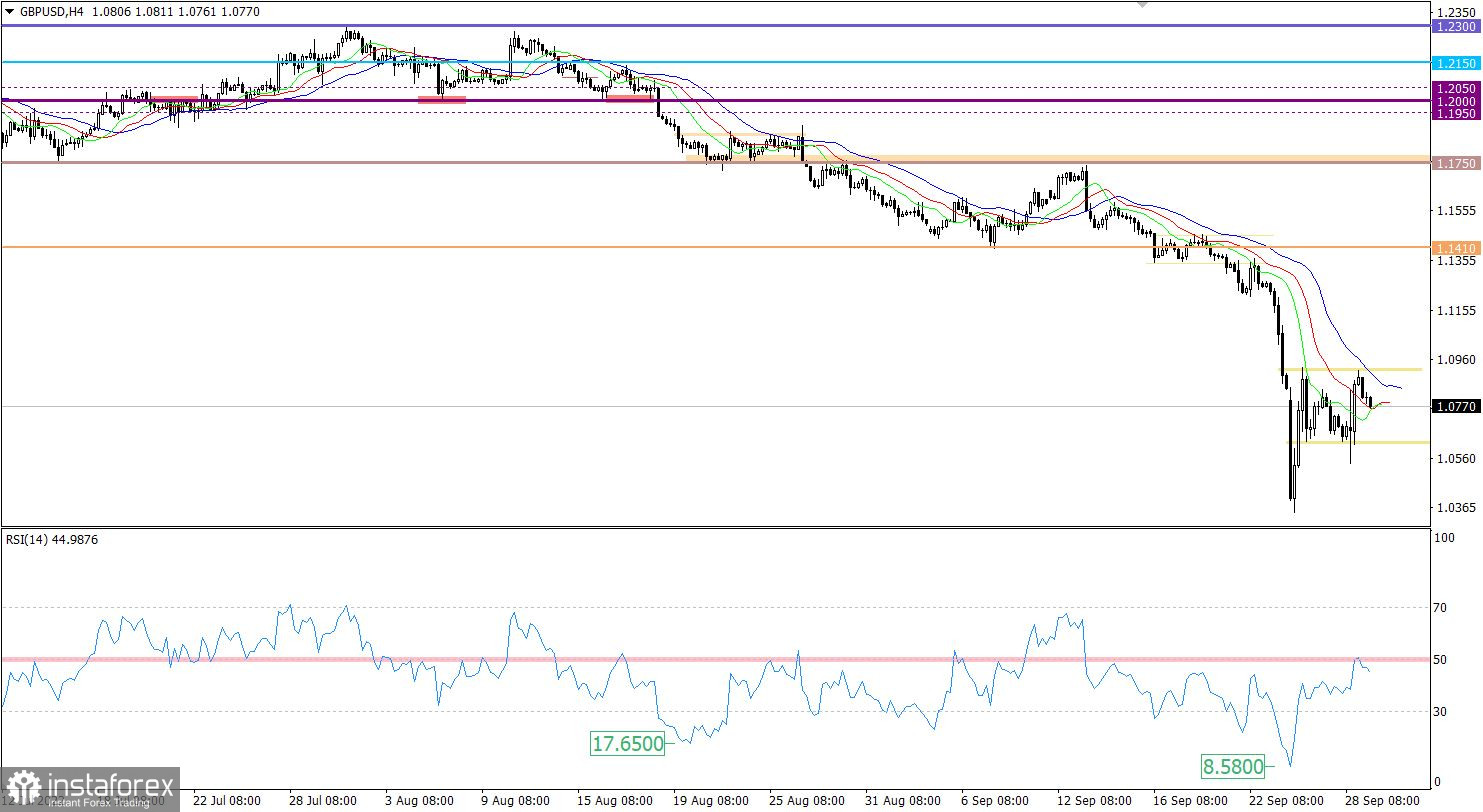Select the 1.2050 price tag

click(x=1455, y=88)
